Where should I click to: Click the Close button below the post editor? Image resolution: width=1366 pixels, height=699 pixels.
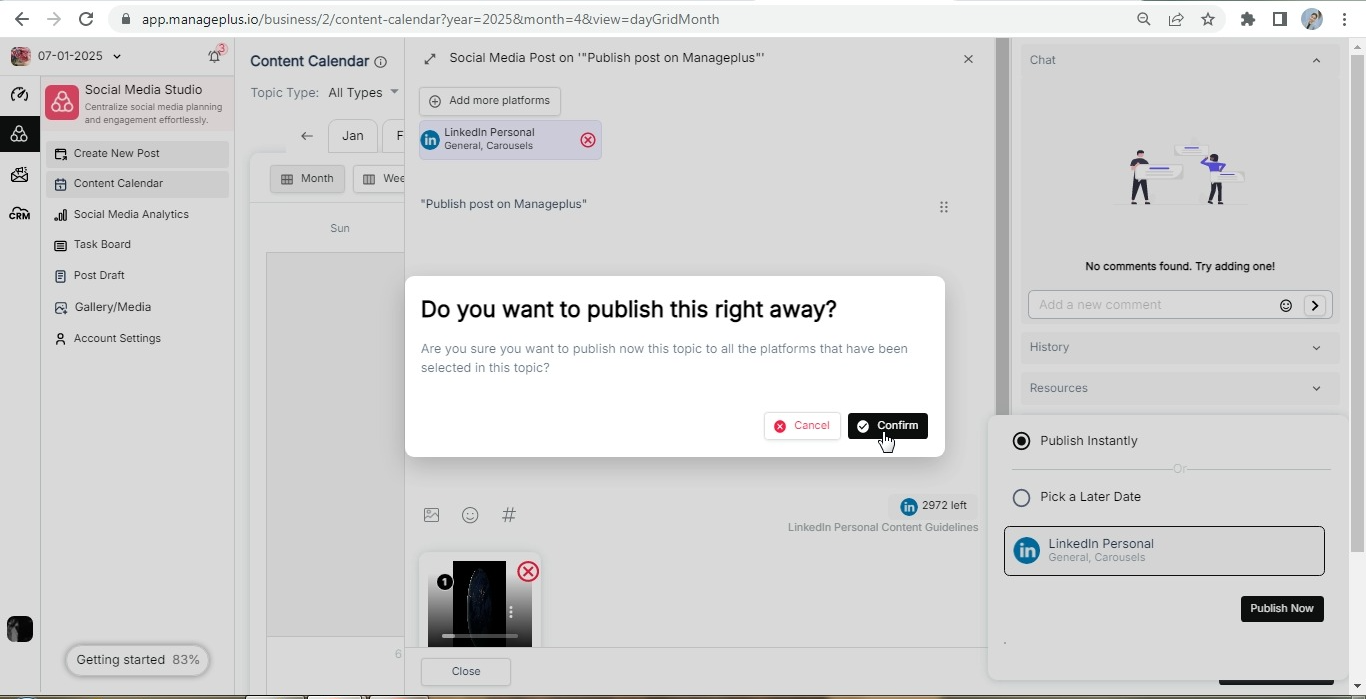(466, 672)
